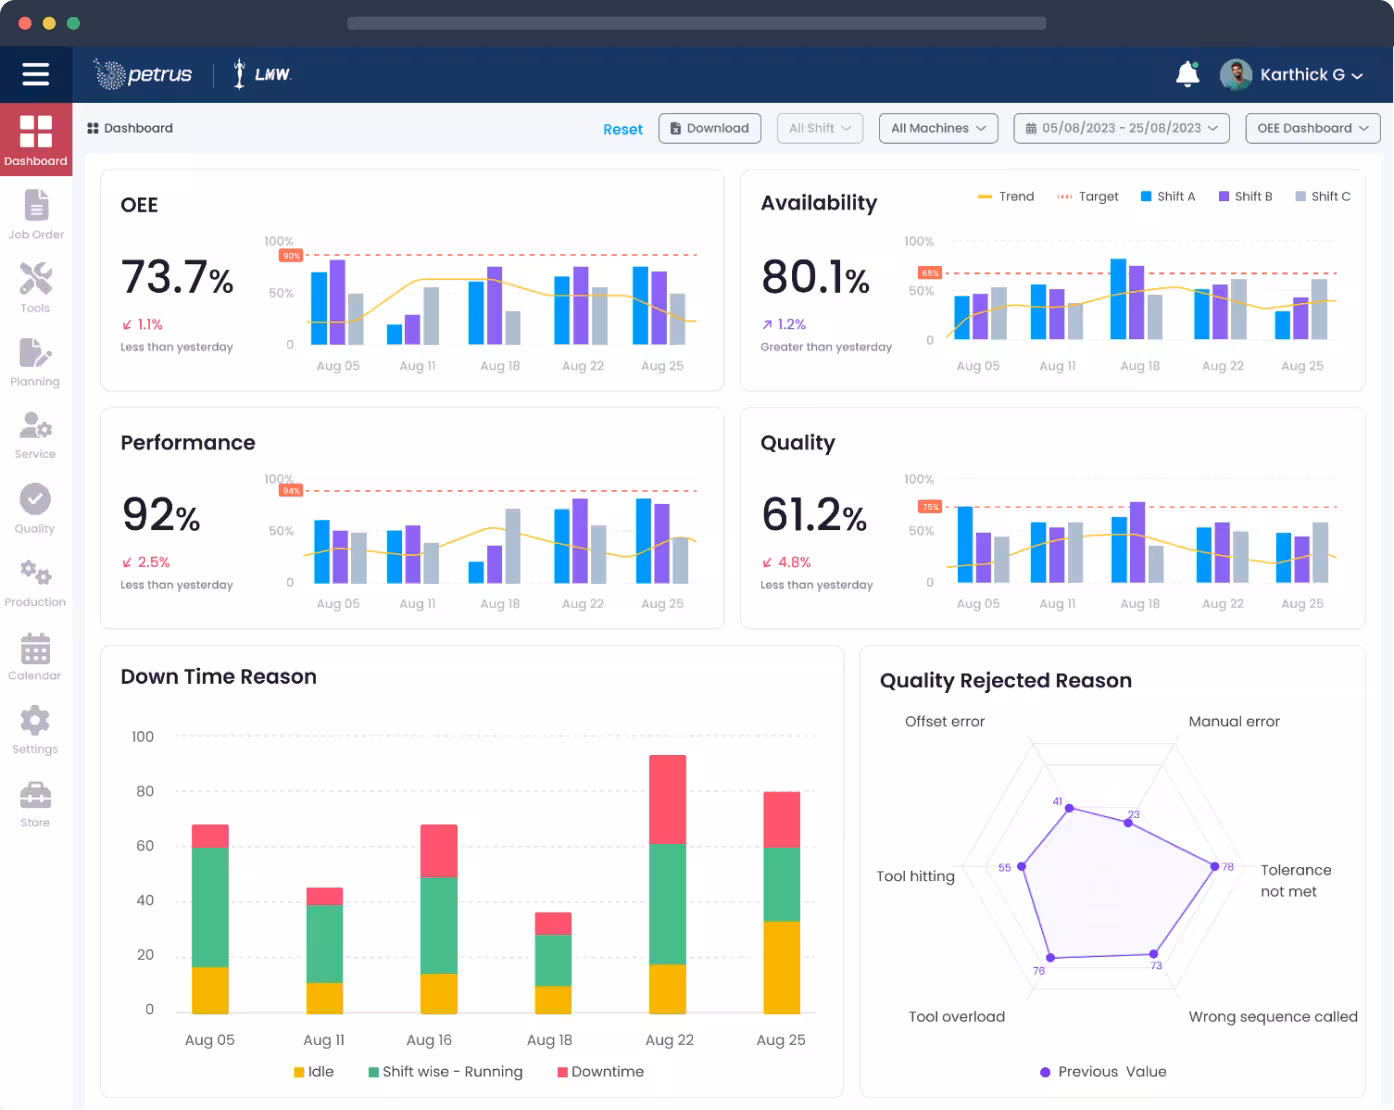
Task: Open Calendar in sidebar
Action: click(35, 656)
